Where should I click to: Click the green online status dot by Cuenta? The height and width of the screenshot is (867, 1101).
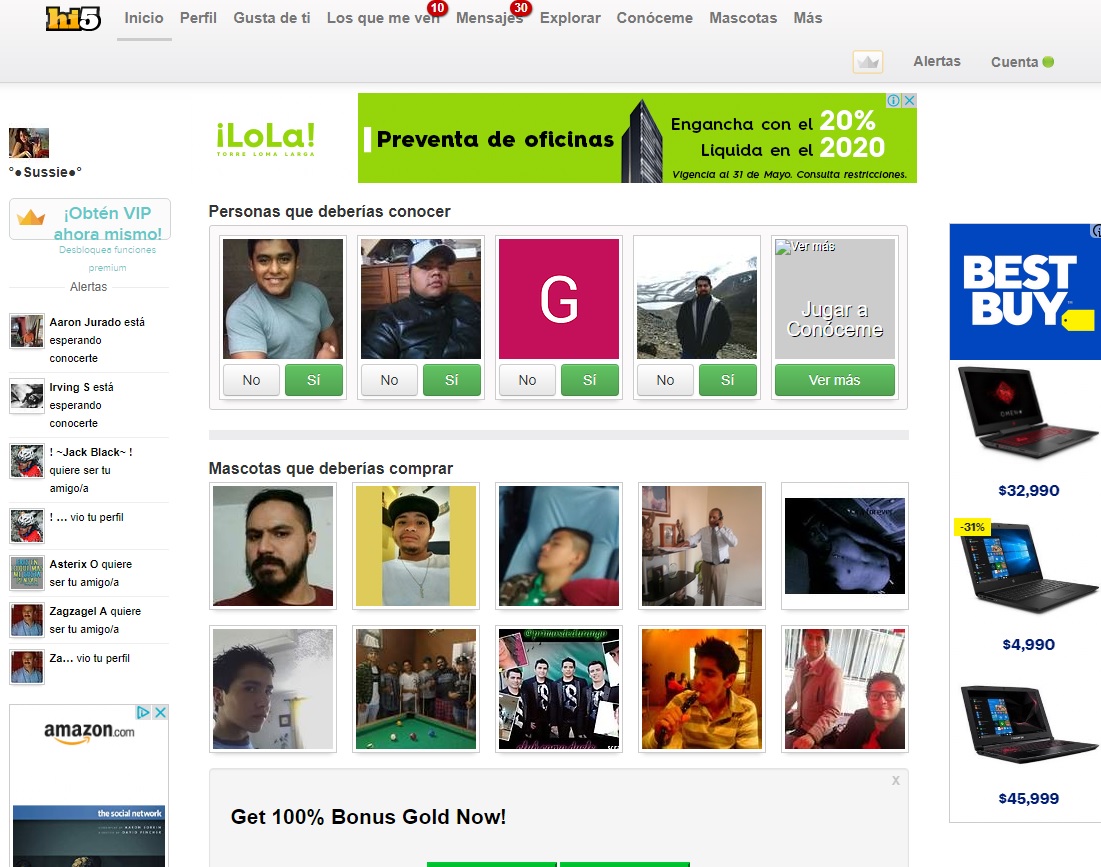pyautogui.click(x=1048, y=62)
